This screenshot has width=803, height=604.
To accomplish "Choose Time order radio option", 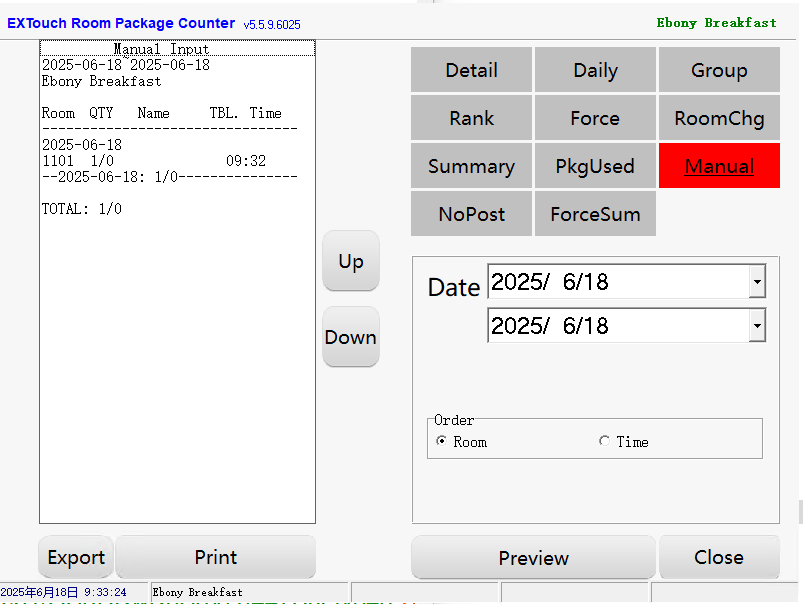I will coord(604,441).
